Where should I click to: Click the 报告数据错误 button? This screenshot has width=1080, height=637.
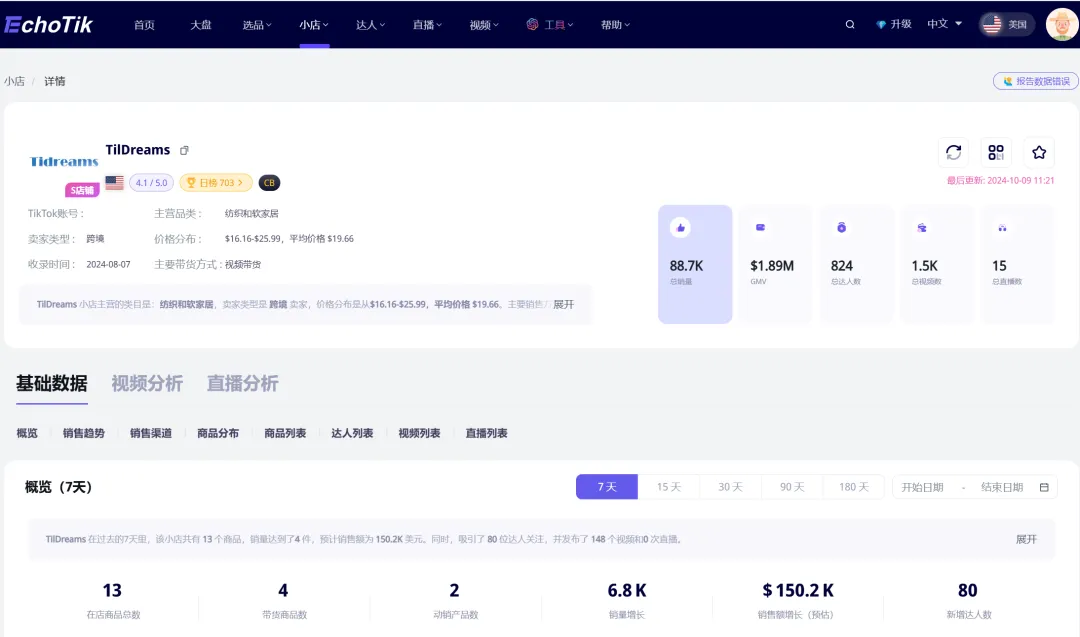(1036, 81)
